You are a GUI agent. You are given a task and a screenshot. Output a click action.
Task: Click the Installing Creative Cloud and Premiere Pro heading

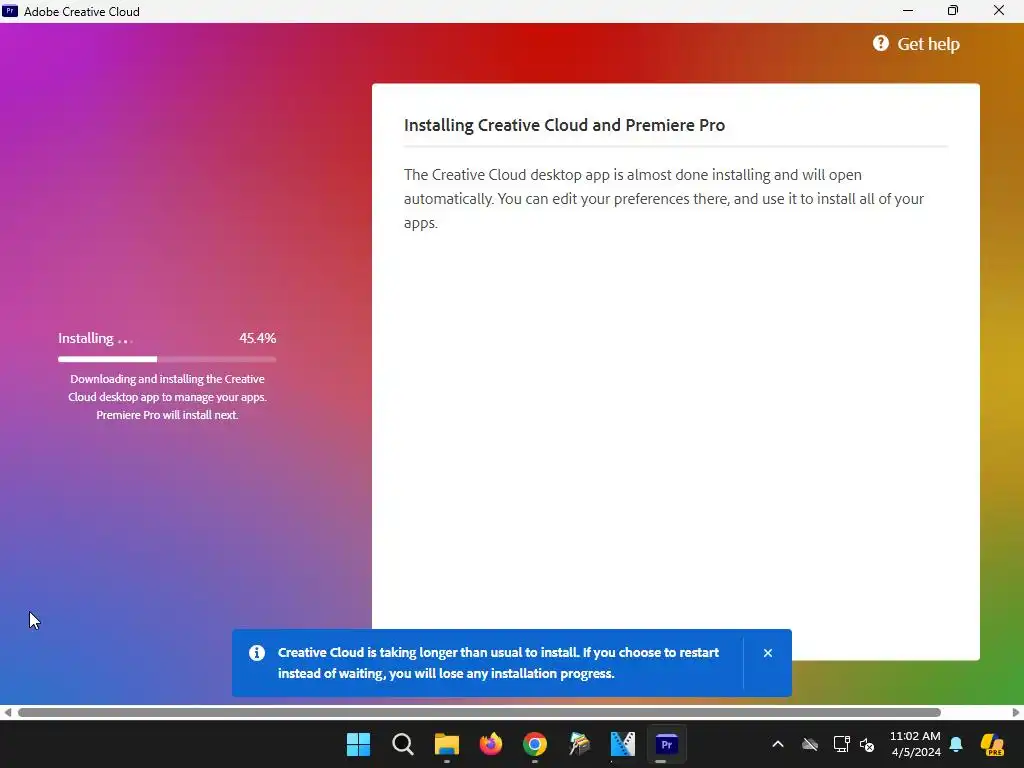[564, 125]
